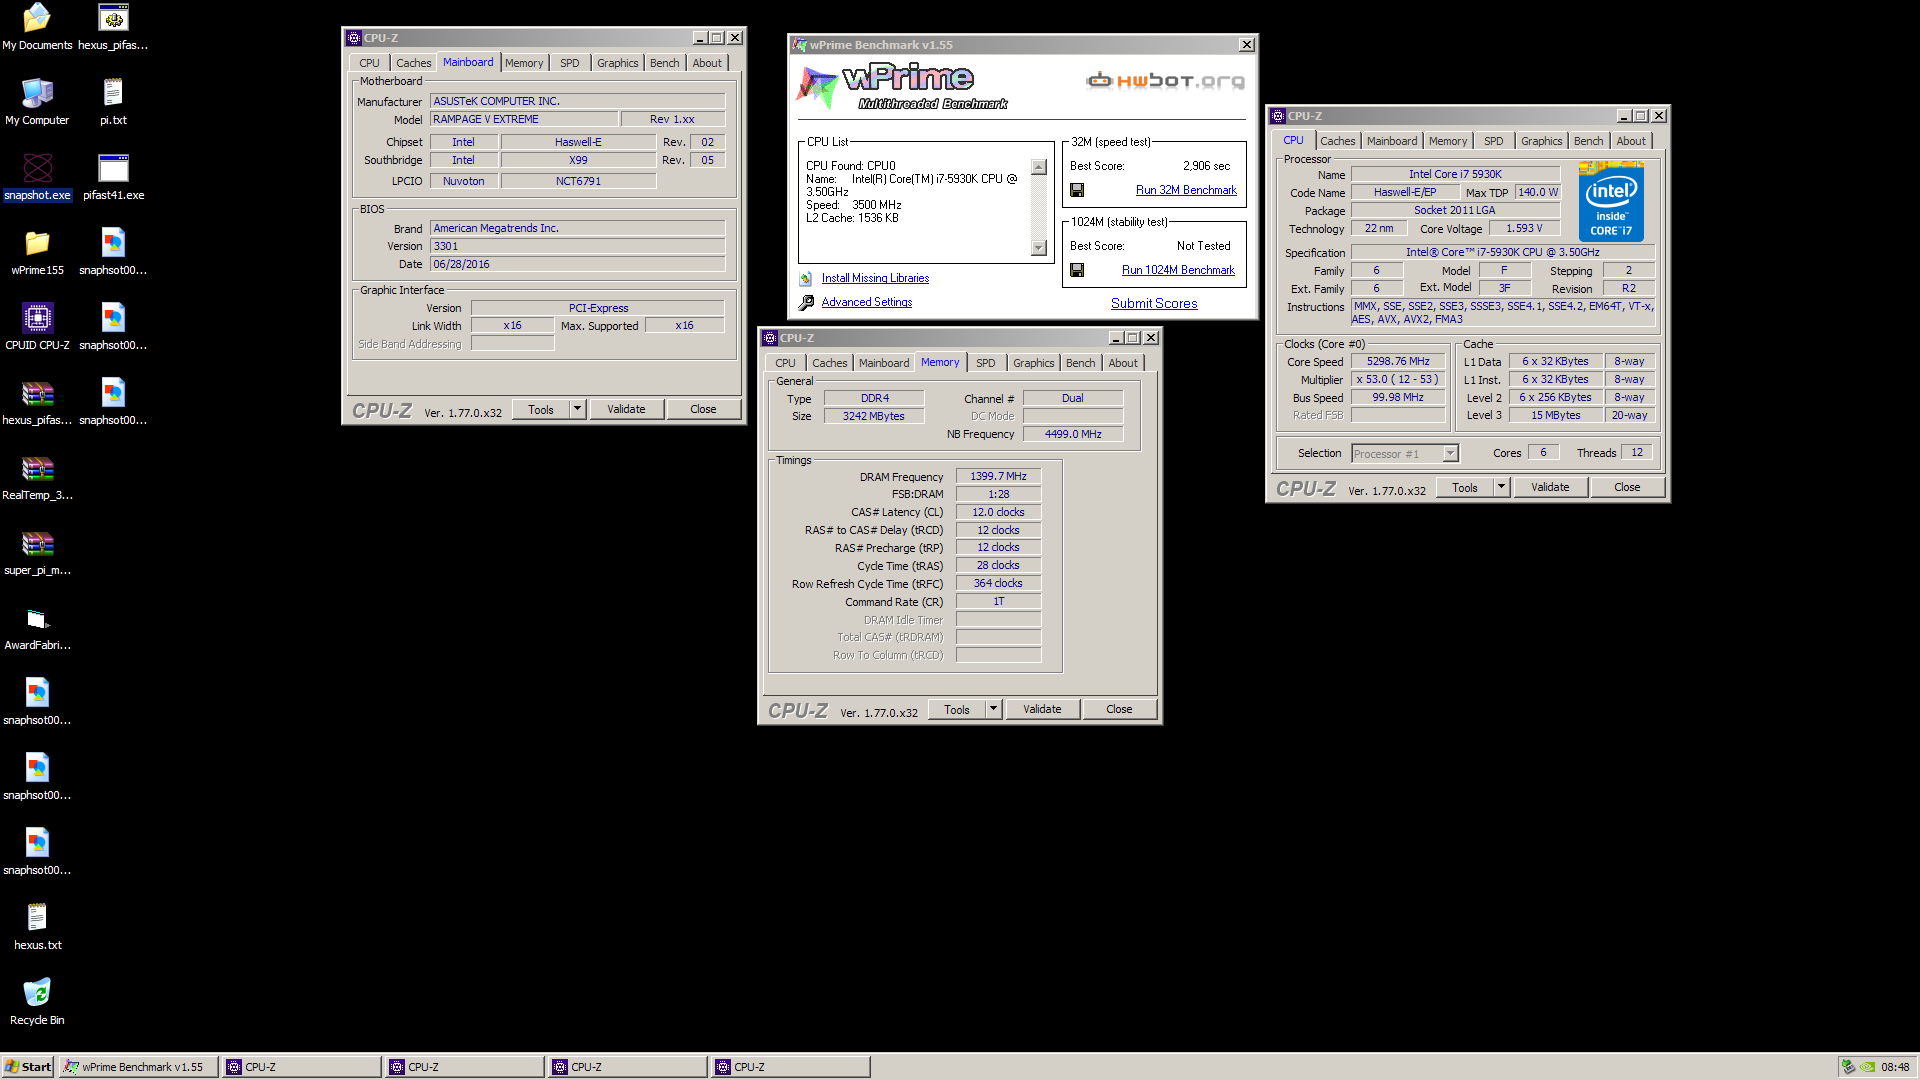Viewport: 1920px width, 1080px height.
Task: Open hexus_pifas desktop icon in second column
Action: [x=113, y=27]
